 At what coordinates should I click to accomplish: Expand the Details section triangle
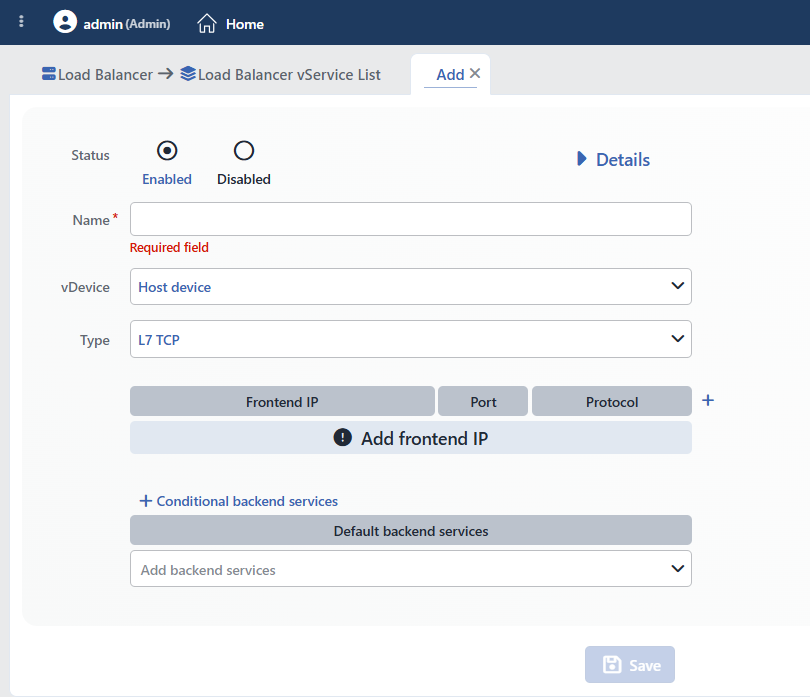(x=582, y=159)
